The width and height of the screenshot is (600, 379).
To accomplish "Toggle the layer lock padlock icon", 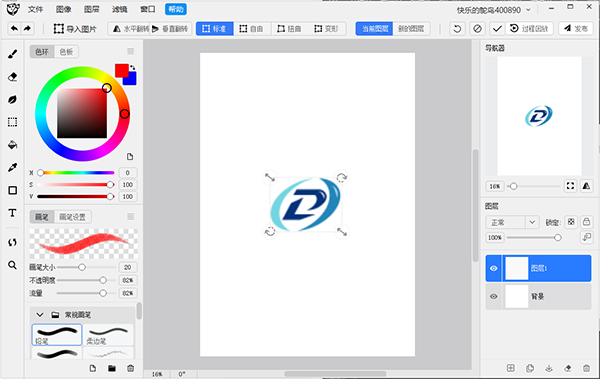I will pyautogui.click(x=586, y=222).
